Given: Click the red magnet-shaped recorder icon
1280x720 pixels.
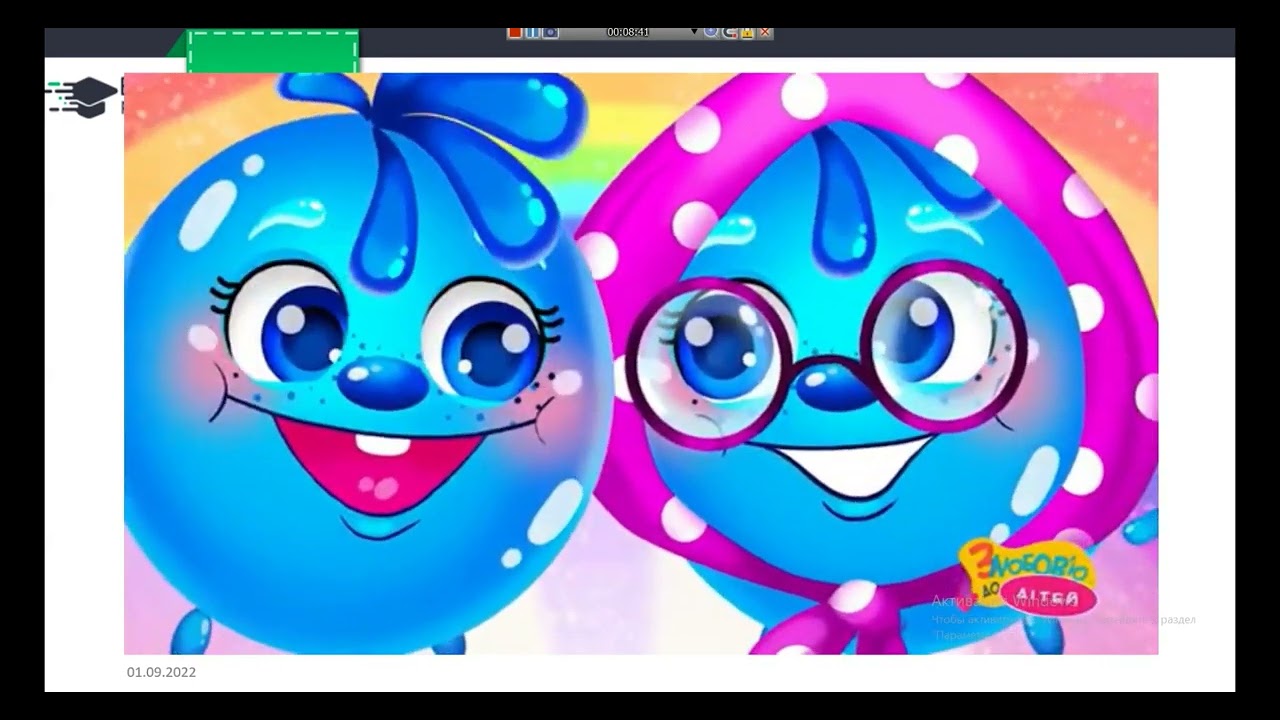Looking at the screenshot, I should pos(729,32).
